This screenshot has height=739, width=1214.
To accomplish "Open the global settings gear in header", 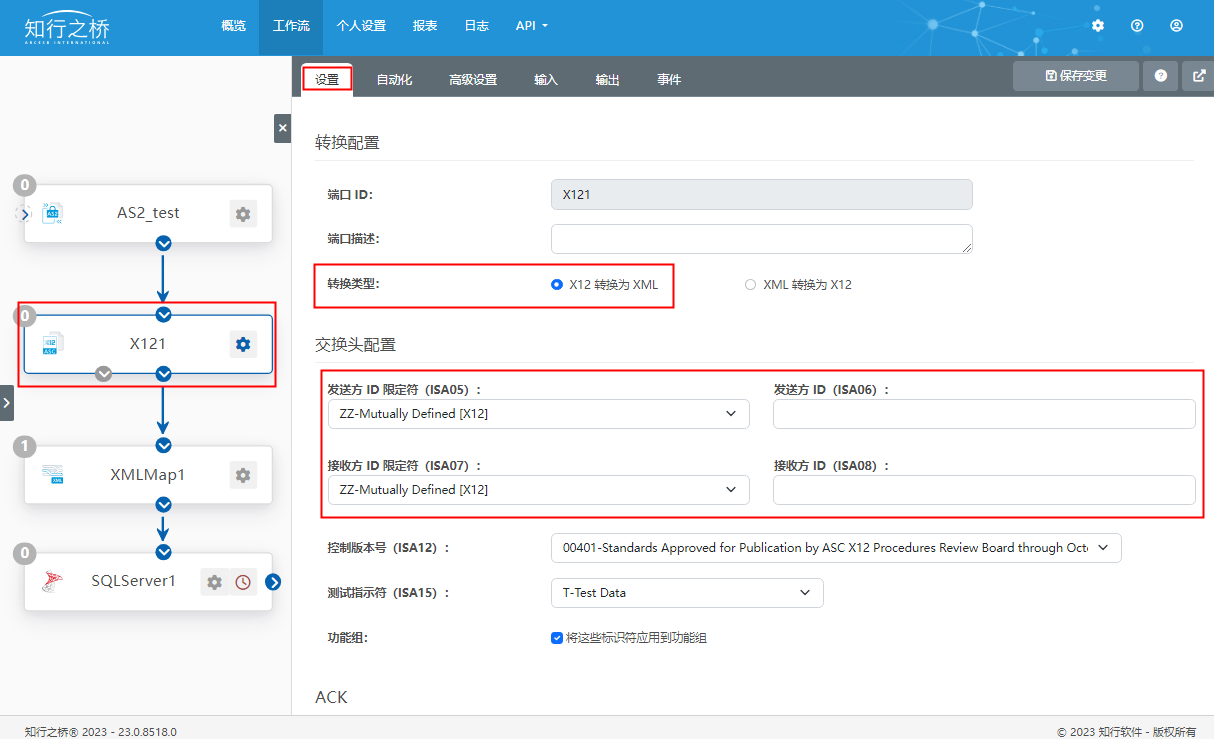I will click(1098, 26).
